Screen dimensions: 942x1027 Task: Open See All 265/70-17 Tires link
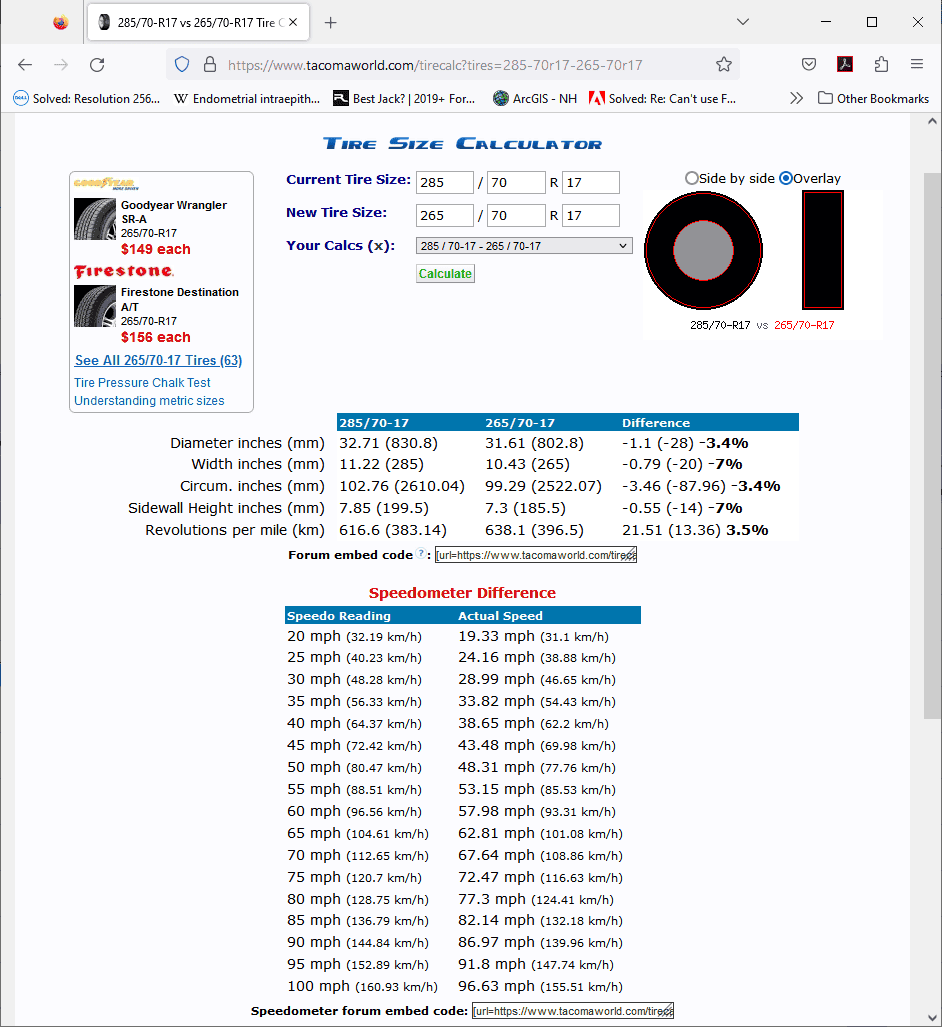[x=159, y=360]
